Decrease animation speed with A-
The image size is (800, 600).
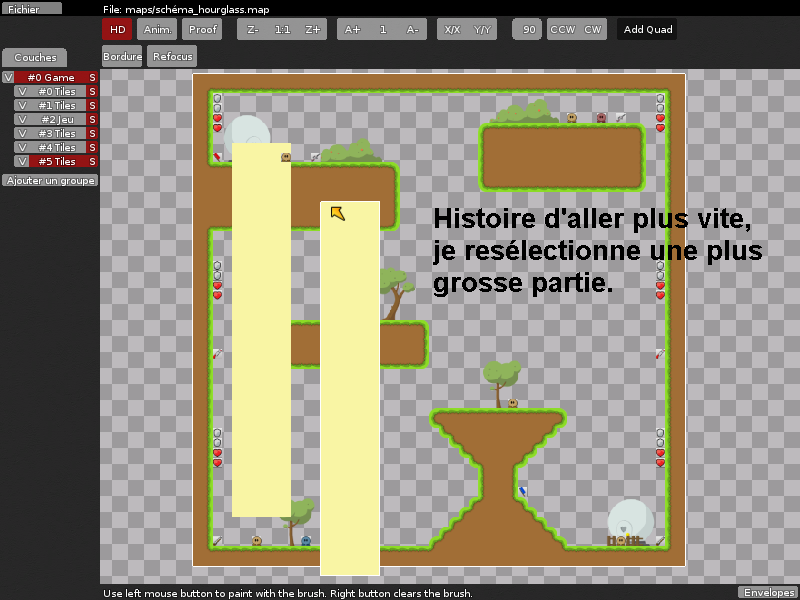click(x=412, y=30)
